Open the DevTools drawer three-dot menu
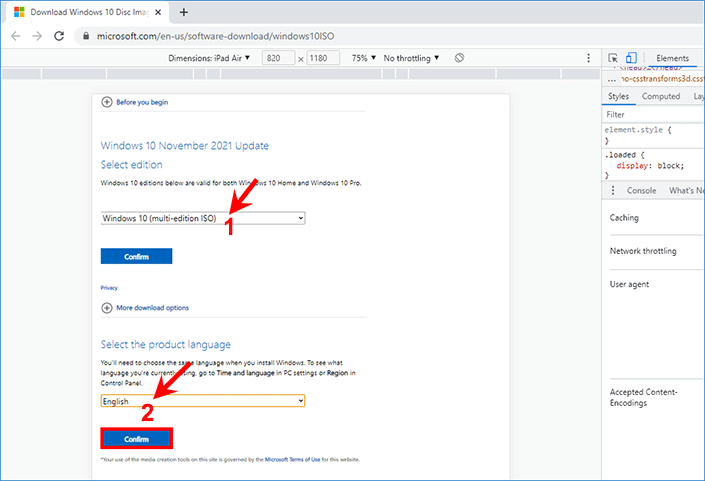This screenshot has width=705, height=481. tap(612, 191)
